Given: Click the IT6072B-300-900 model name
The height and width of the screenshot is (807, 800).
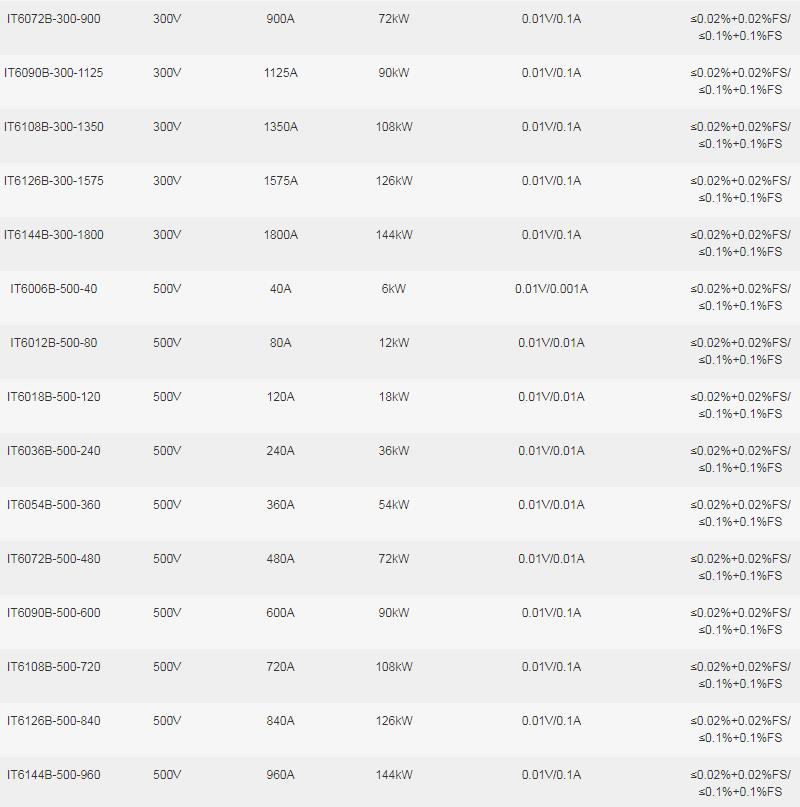Looking at the screenshot, I should [x=52, y=19].
